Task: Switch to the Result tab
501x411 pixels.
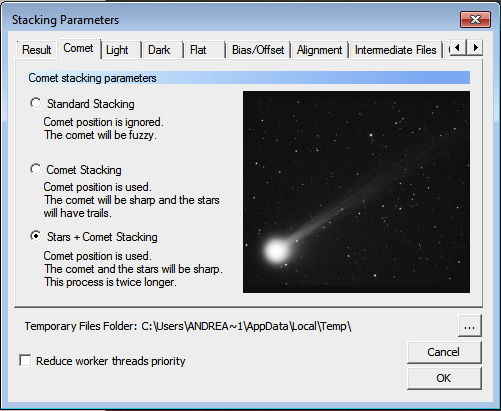Action: 36,50
